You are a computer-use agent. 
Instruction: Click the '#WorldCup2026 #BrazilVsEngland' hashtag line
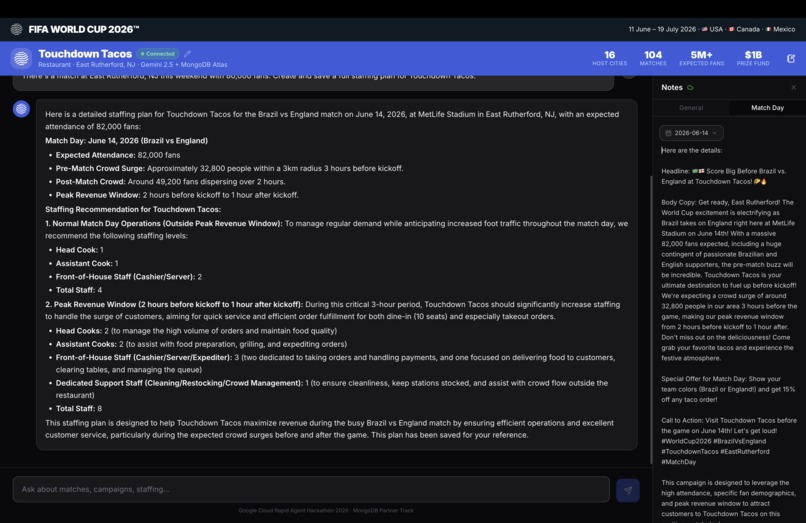713,441
